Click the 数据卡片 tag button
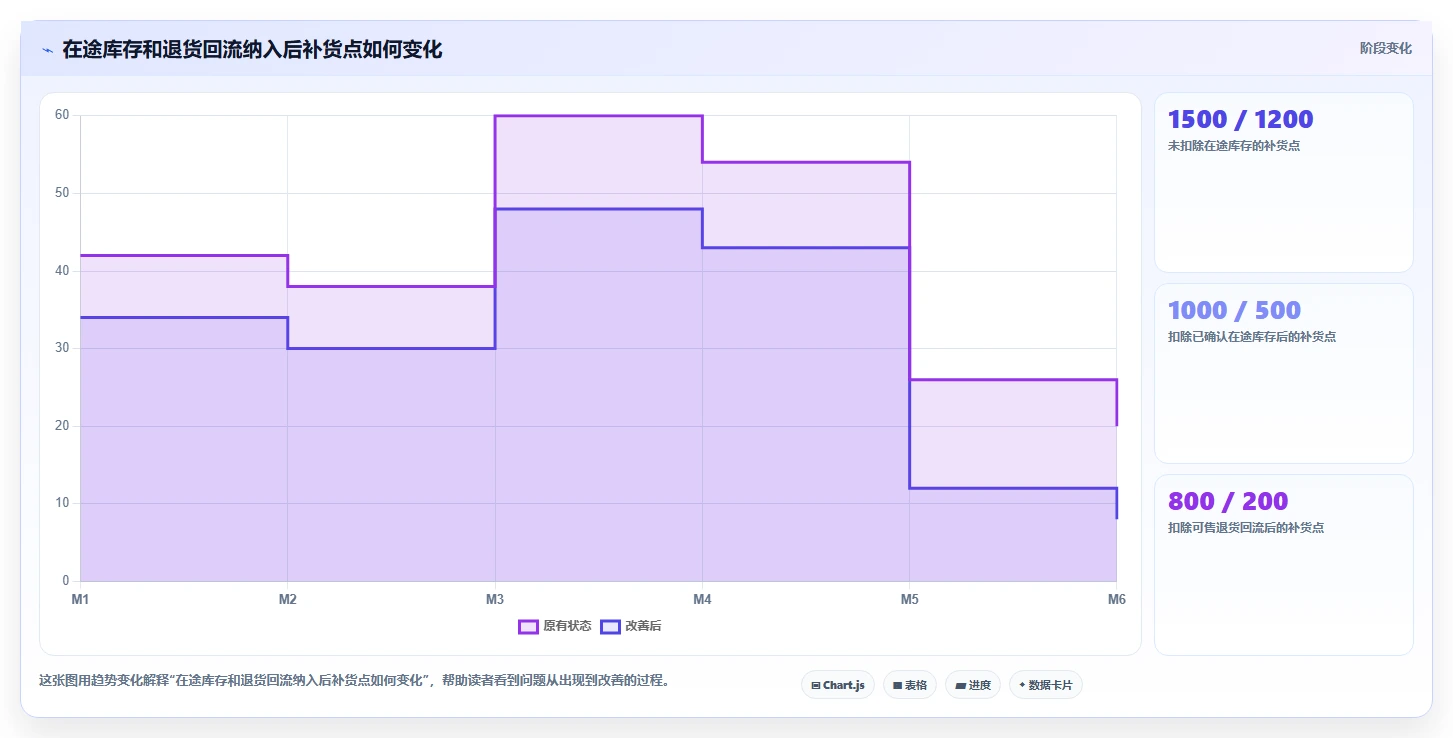The height and width of the screenshot is (738, 1453). tap(1046, 685)
